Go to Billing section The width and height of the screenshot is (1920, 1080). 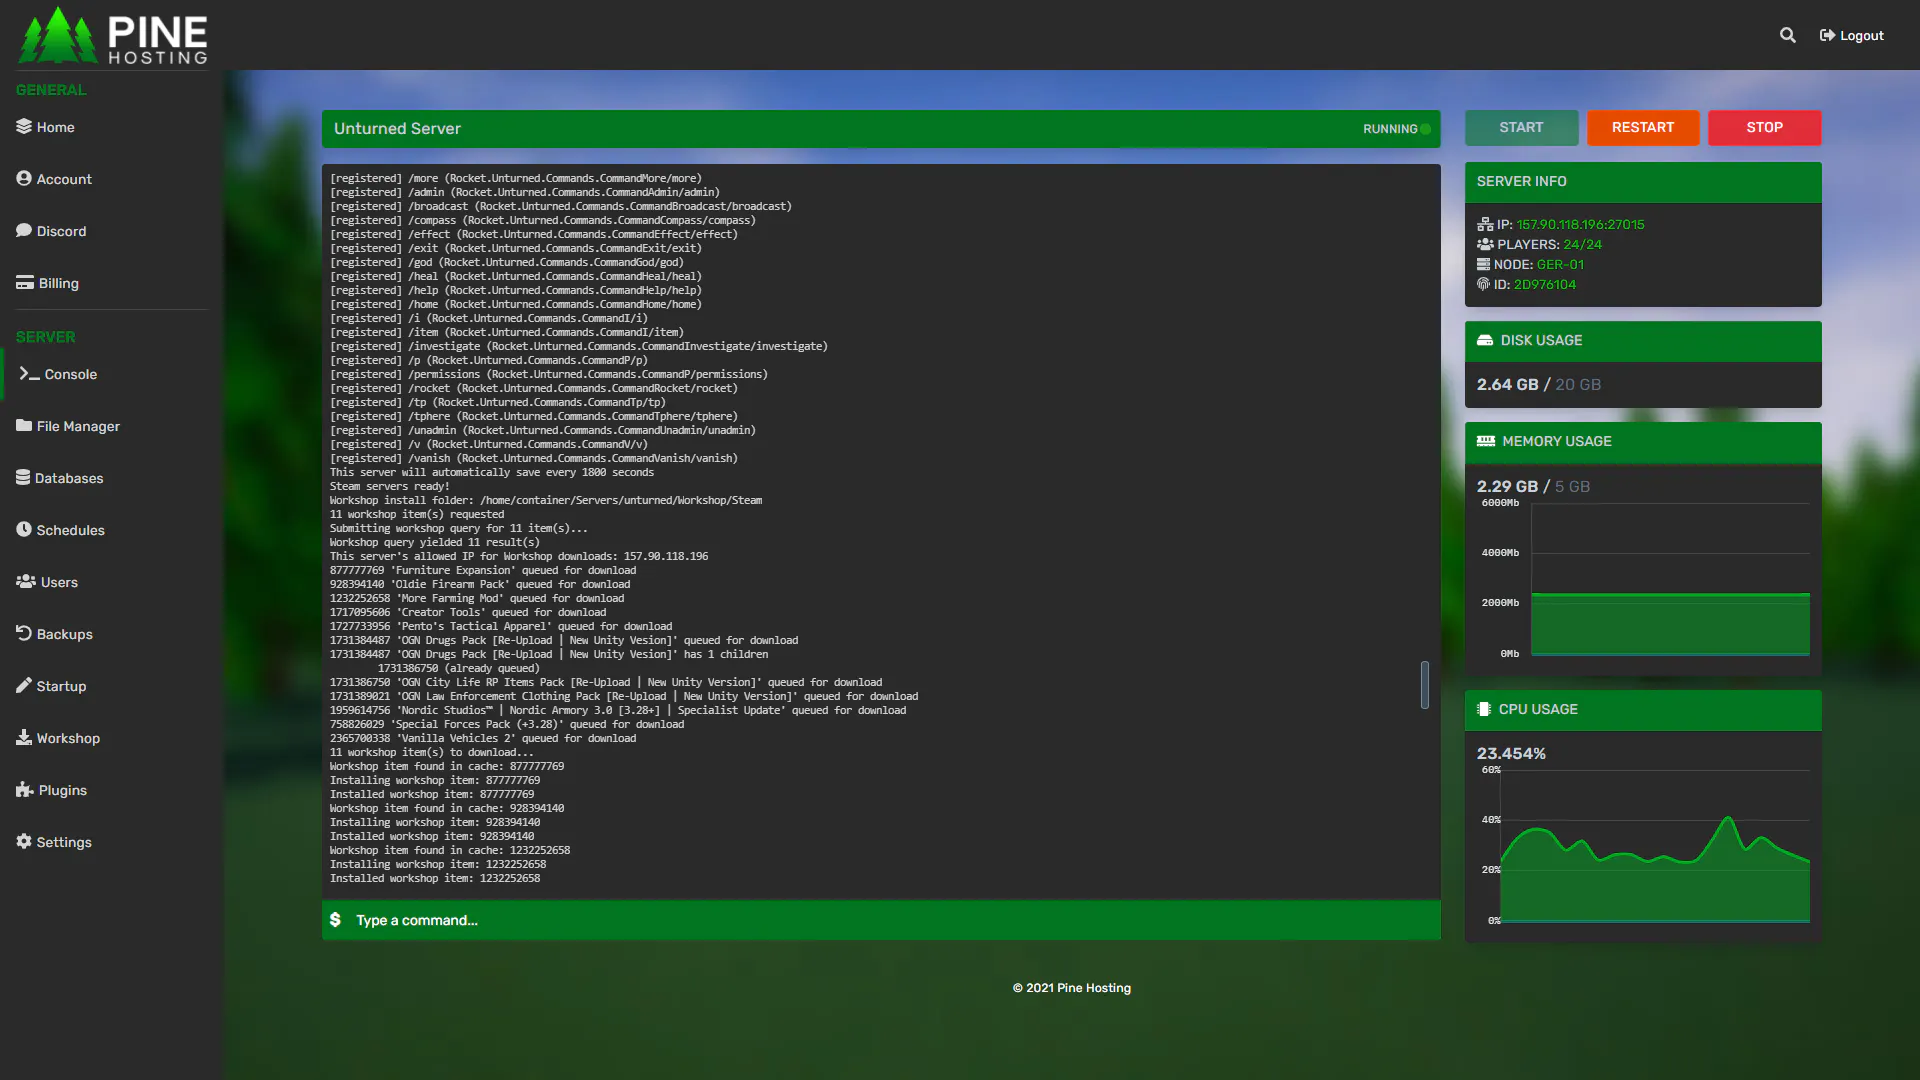point(58,283)
